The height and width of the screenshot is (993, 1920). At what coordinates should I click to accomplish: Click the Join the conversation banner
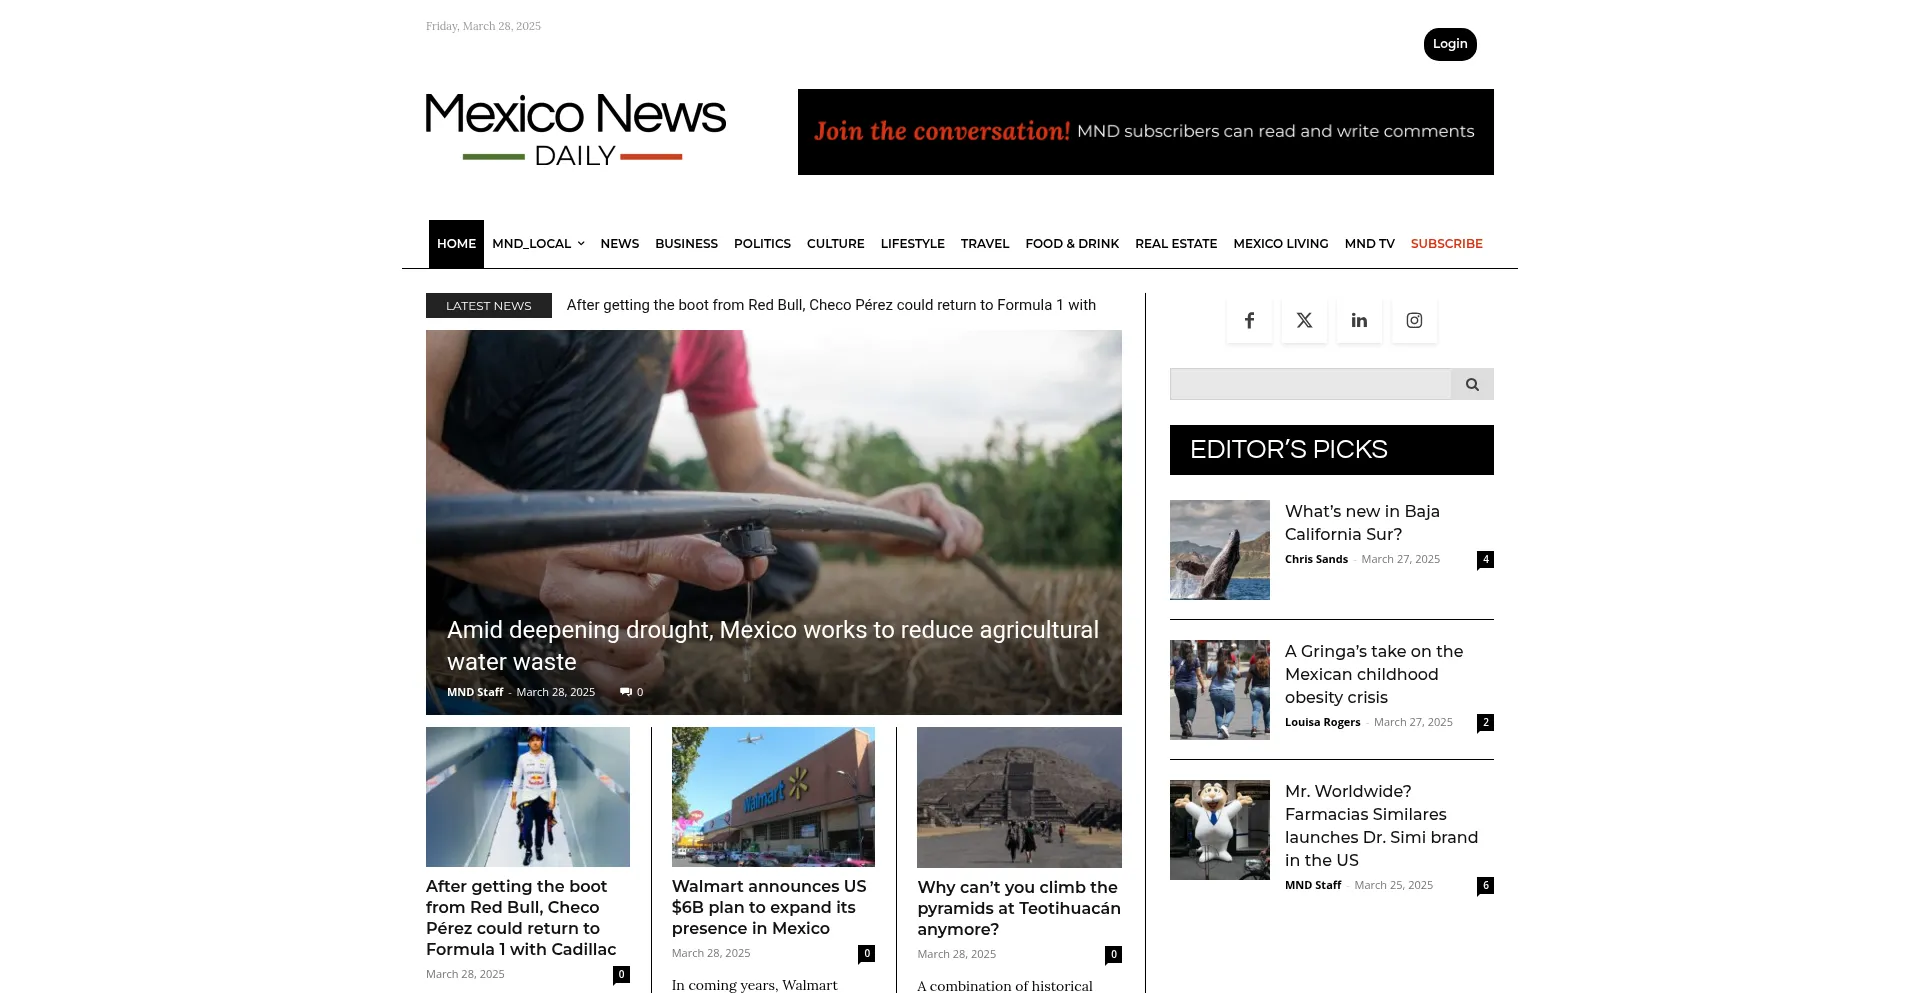click(x=1145, y=132)
